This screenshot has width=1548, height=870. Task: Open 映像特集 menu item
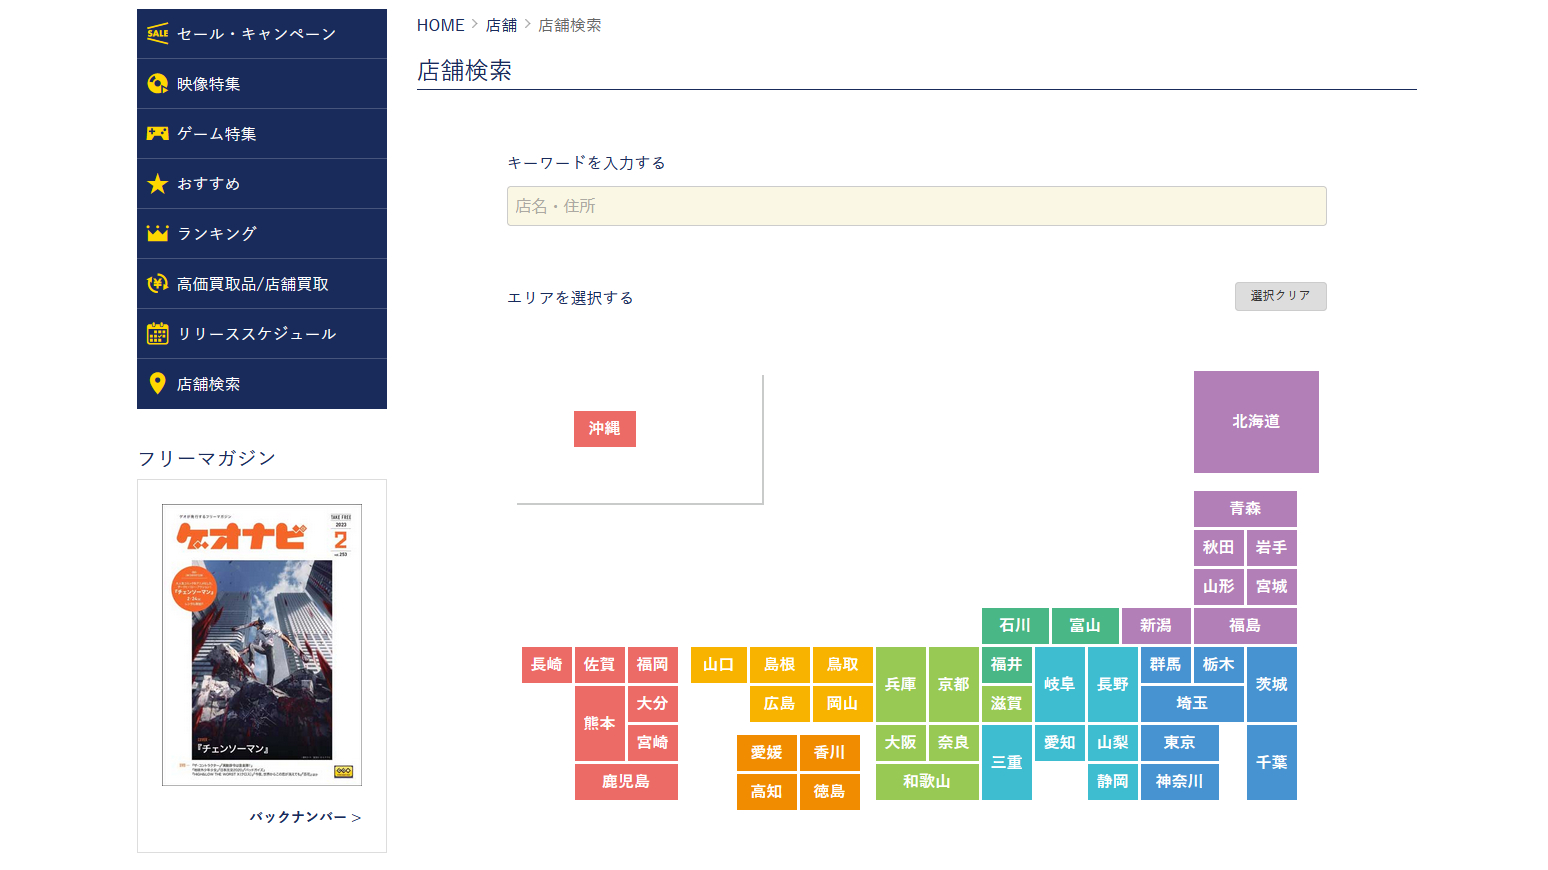[262, 84]
